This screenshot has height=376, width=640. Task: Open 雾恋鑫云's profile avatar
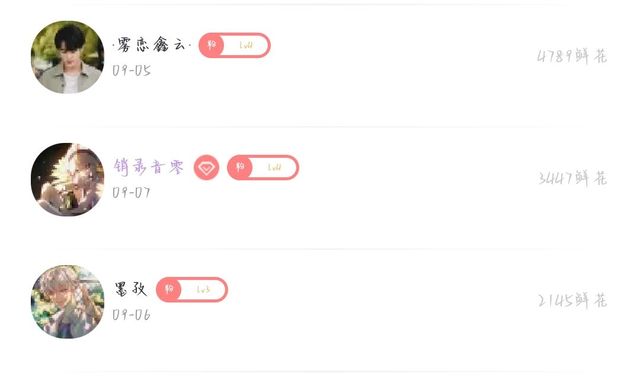coord(67,57)
